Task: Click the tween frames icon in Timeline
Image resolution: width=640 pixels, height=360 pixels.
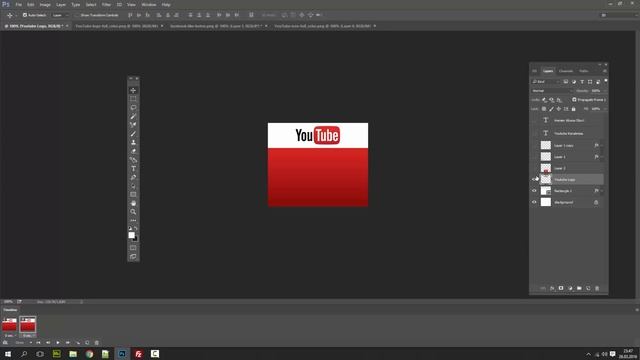Action: (78, 343)
